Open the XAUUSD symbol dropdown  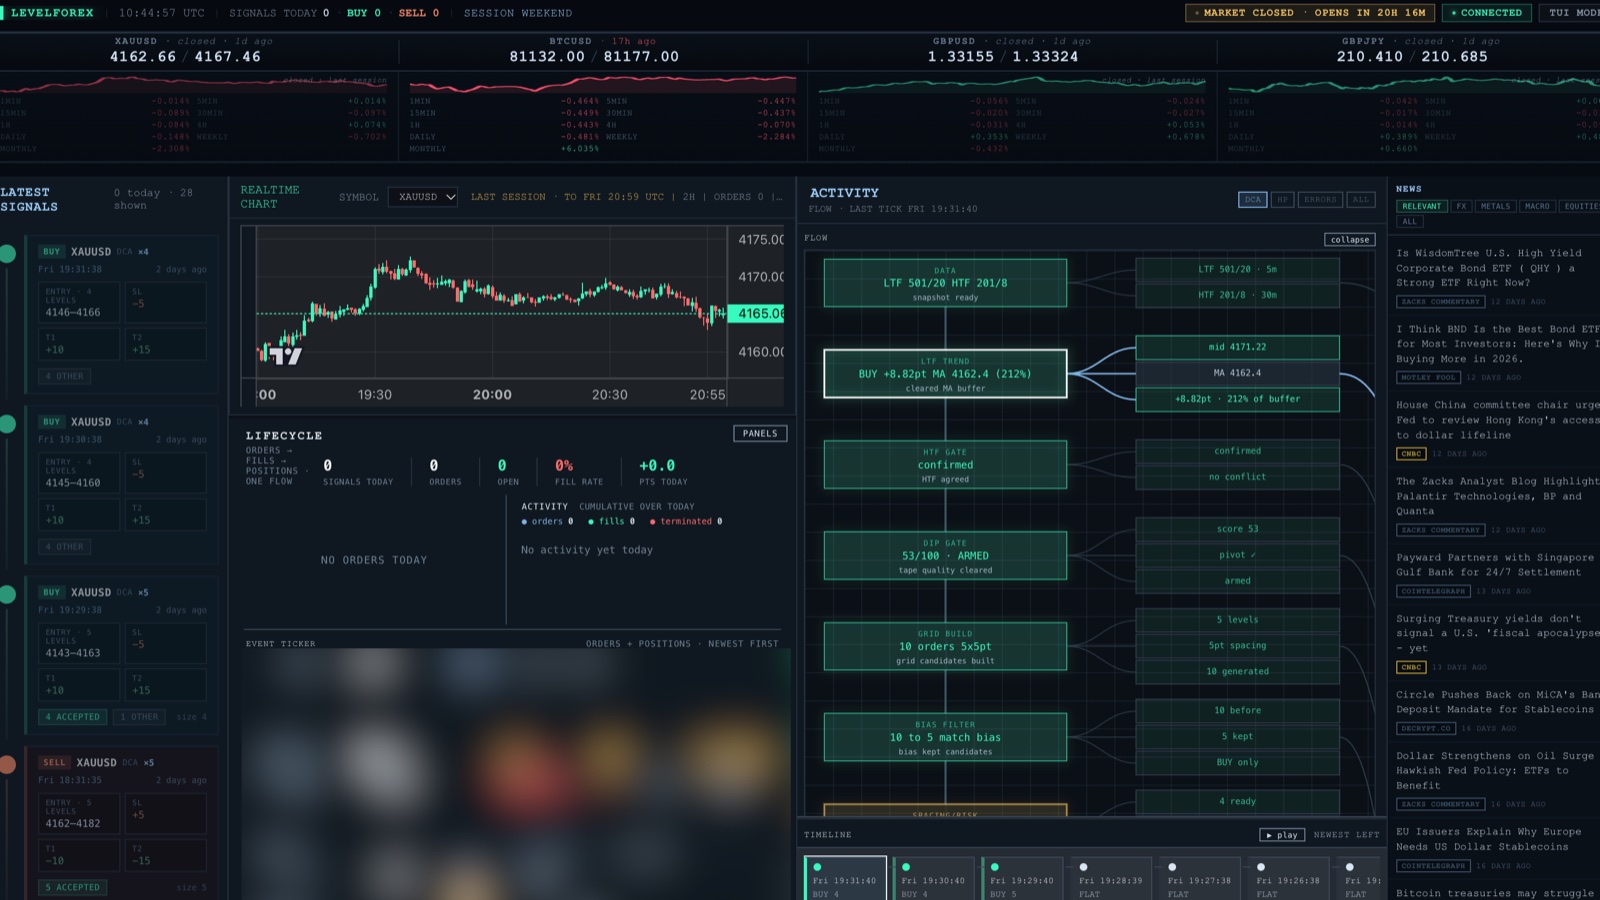[x=423, y=197]
